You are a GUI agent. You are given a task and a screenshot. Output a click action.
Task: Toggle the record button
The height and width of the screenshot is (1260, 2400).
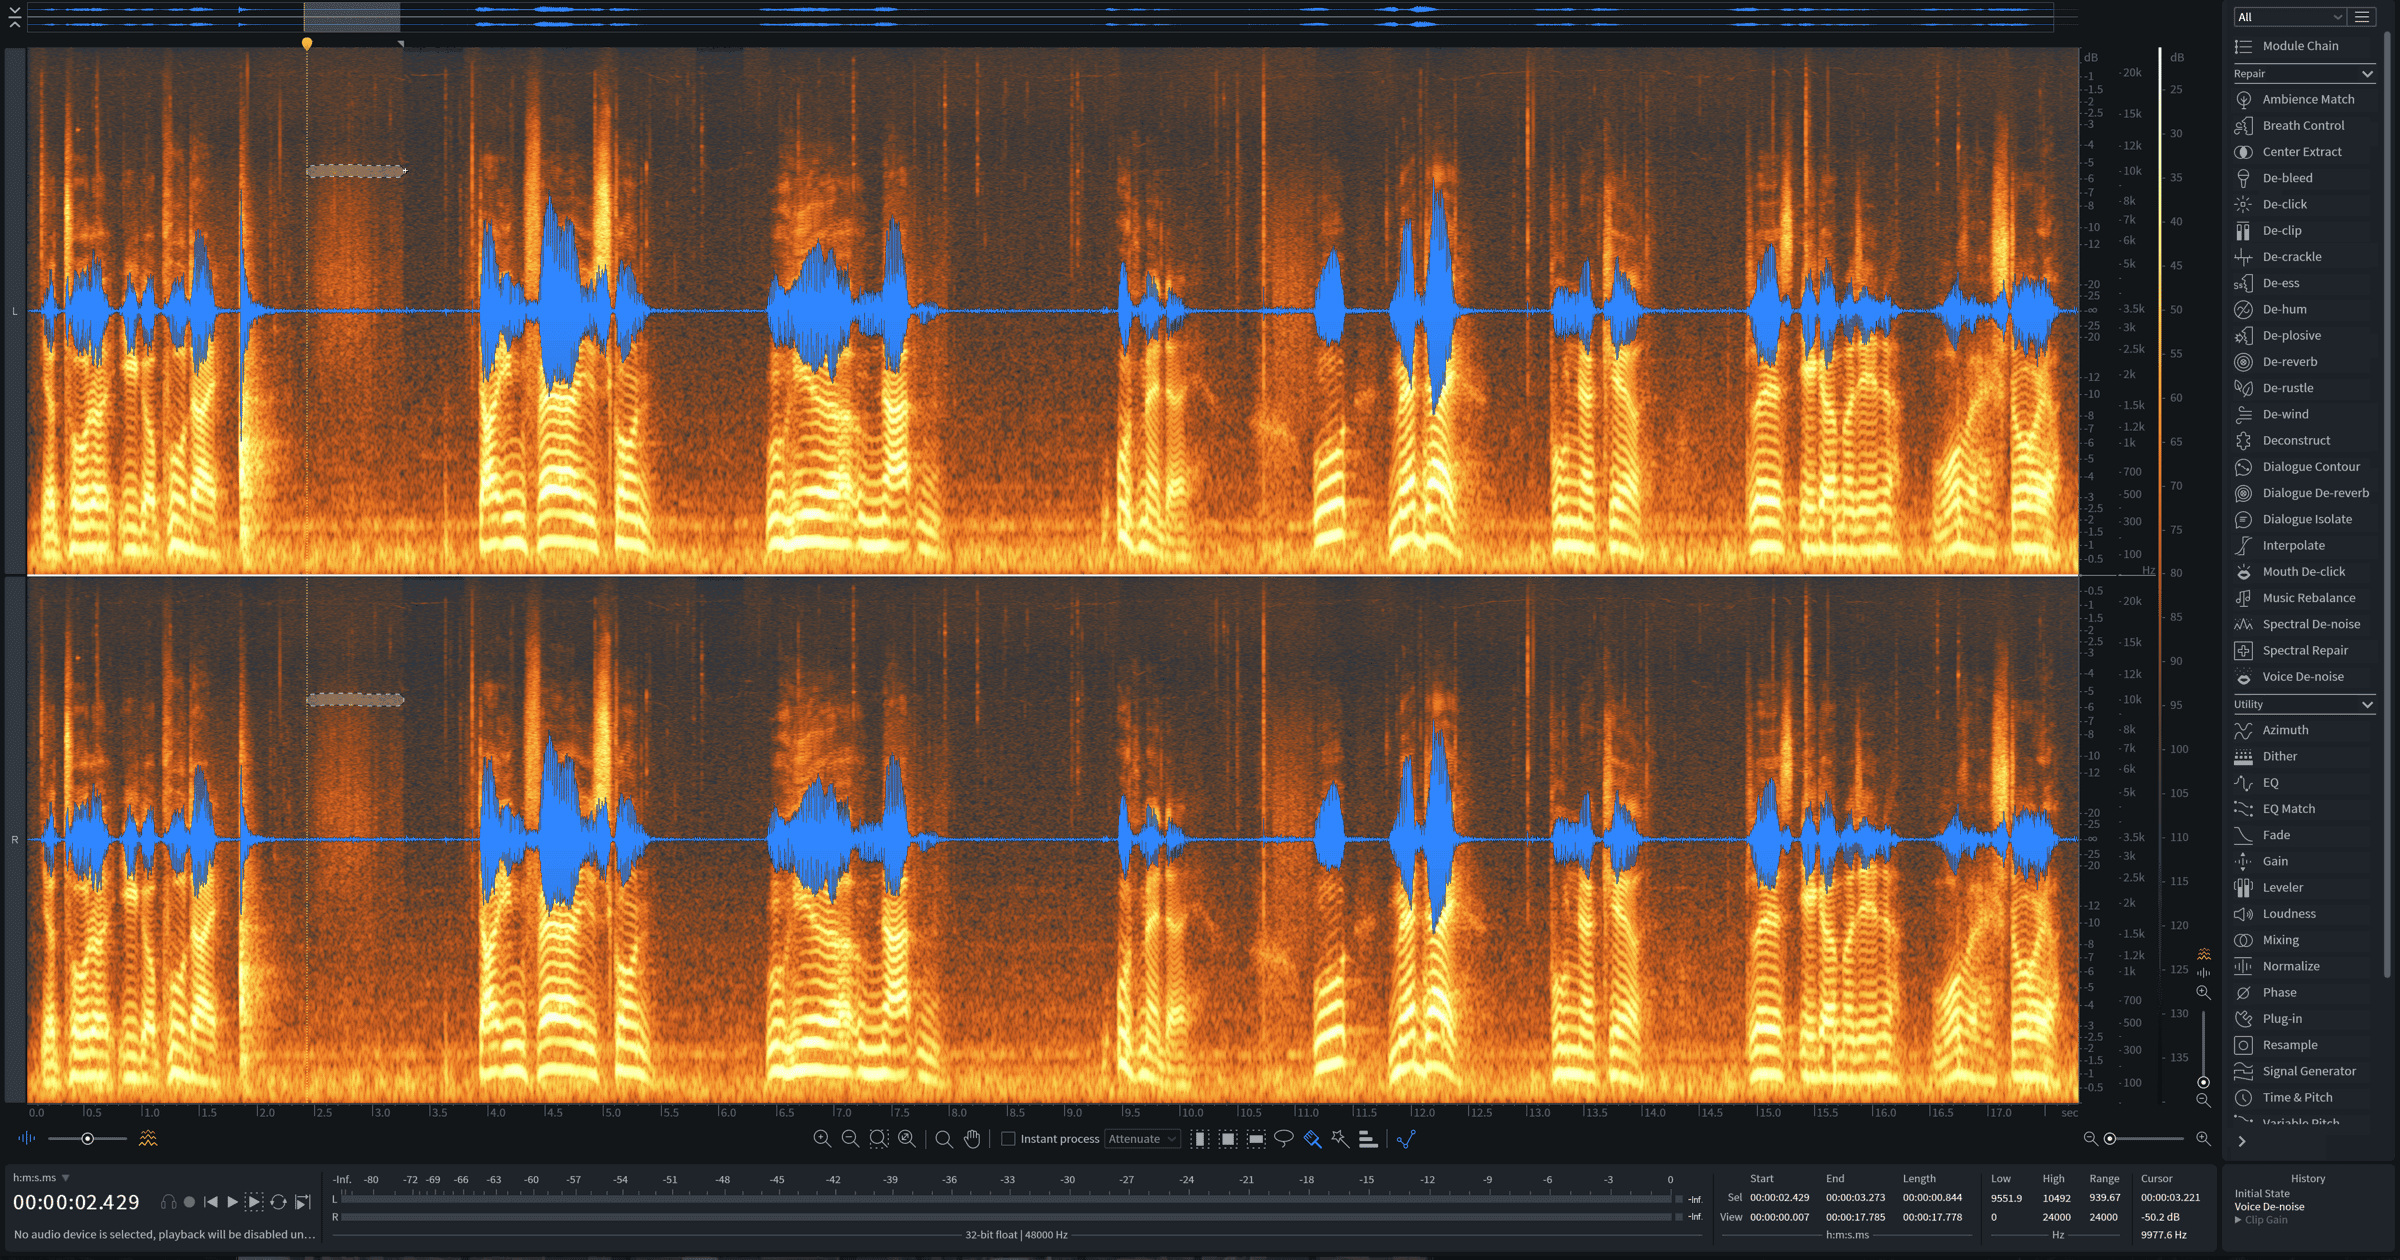point(189,1202)
